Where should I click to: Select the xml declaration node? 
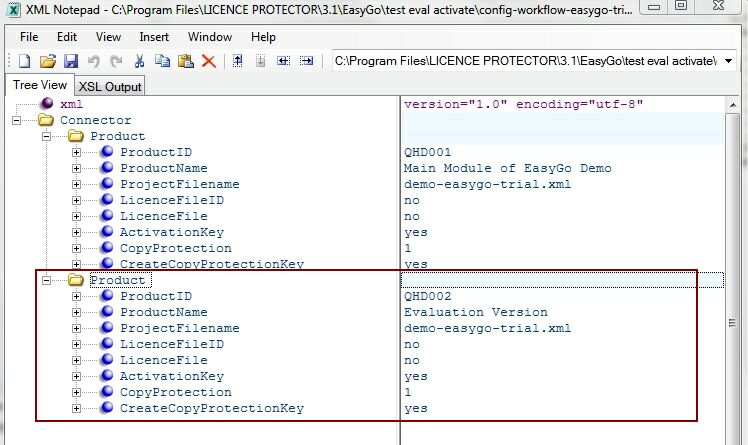71,104
